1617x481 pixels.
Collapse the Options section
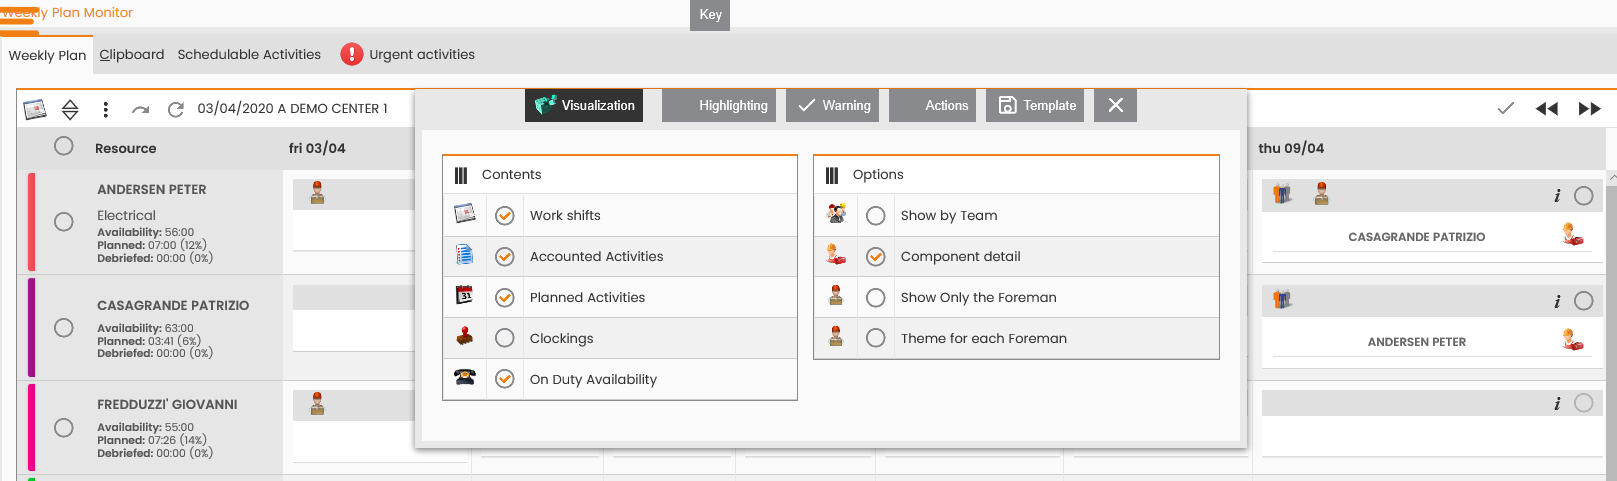832,175
